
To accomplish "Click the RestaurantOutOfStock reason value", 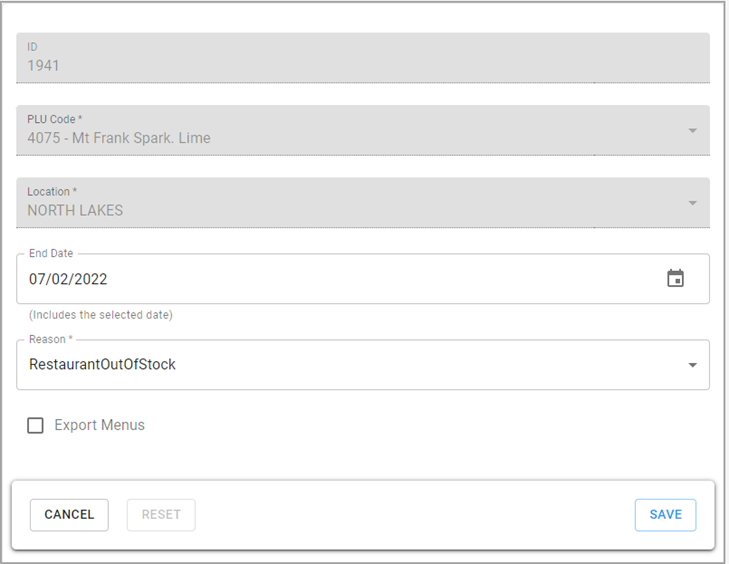I will click(x=102, y=365).
